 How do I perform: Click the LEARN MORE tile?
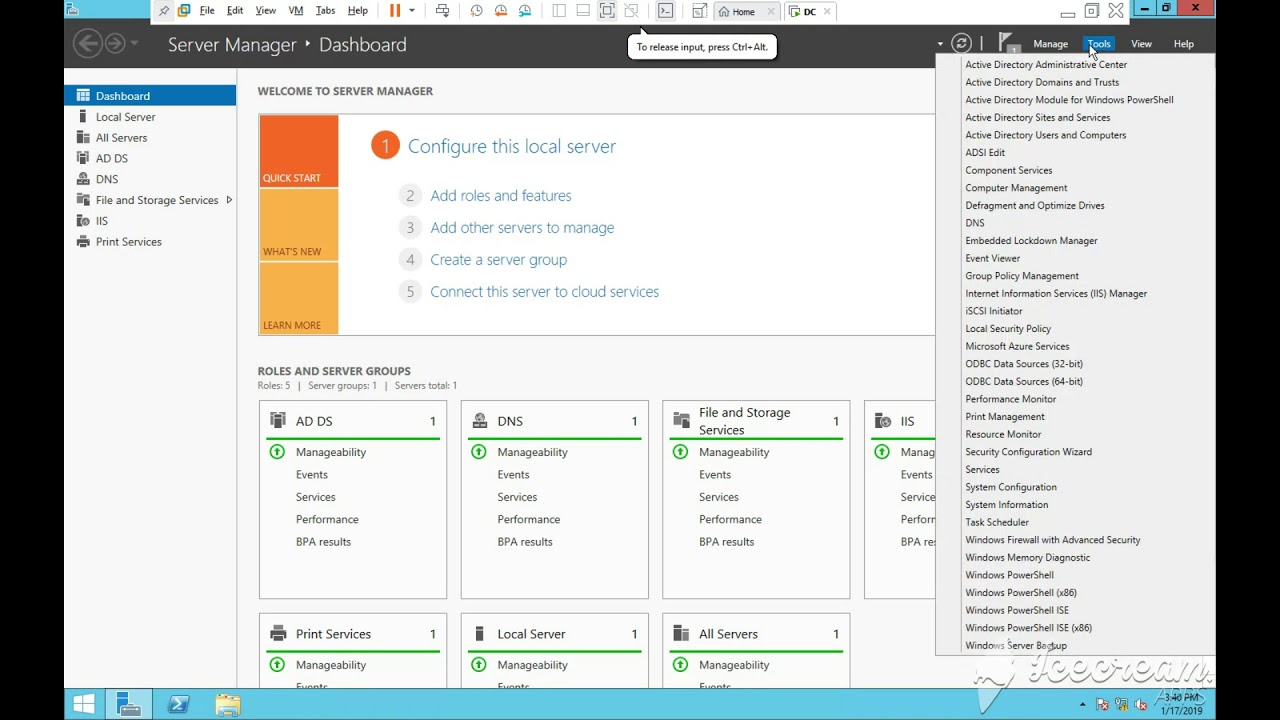tap(298, 298)
